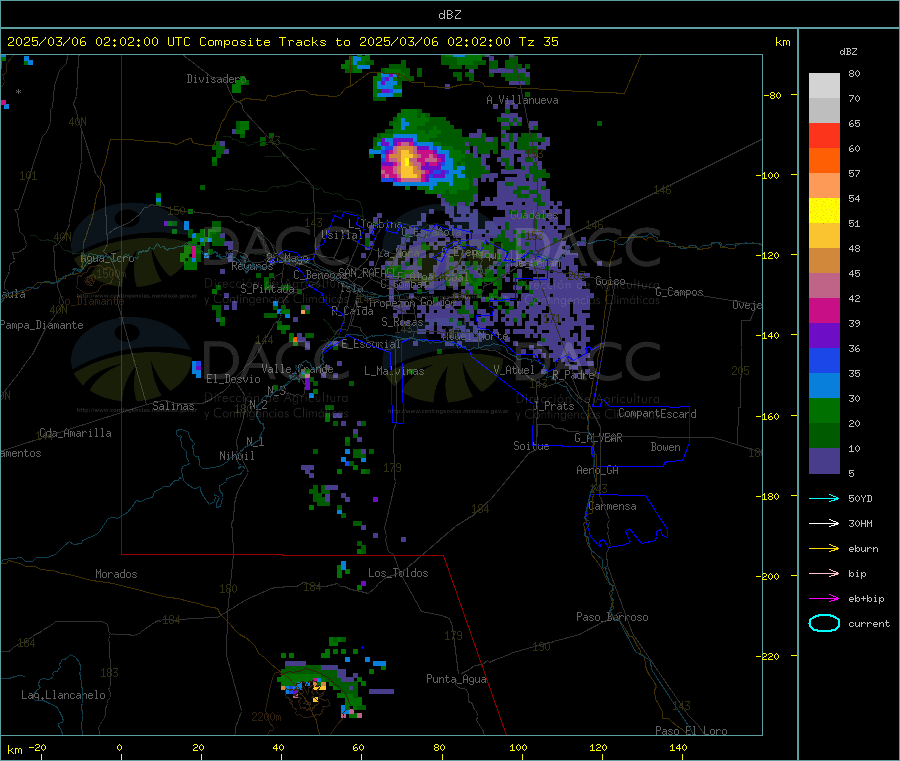
Task: Click the Paso_Barroso map label
Action: 612,617
